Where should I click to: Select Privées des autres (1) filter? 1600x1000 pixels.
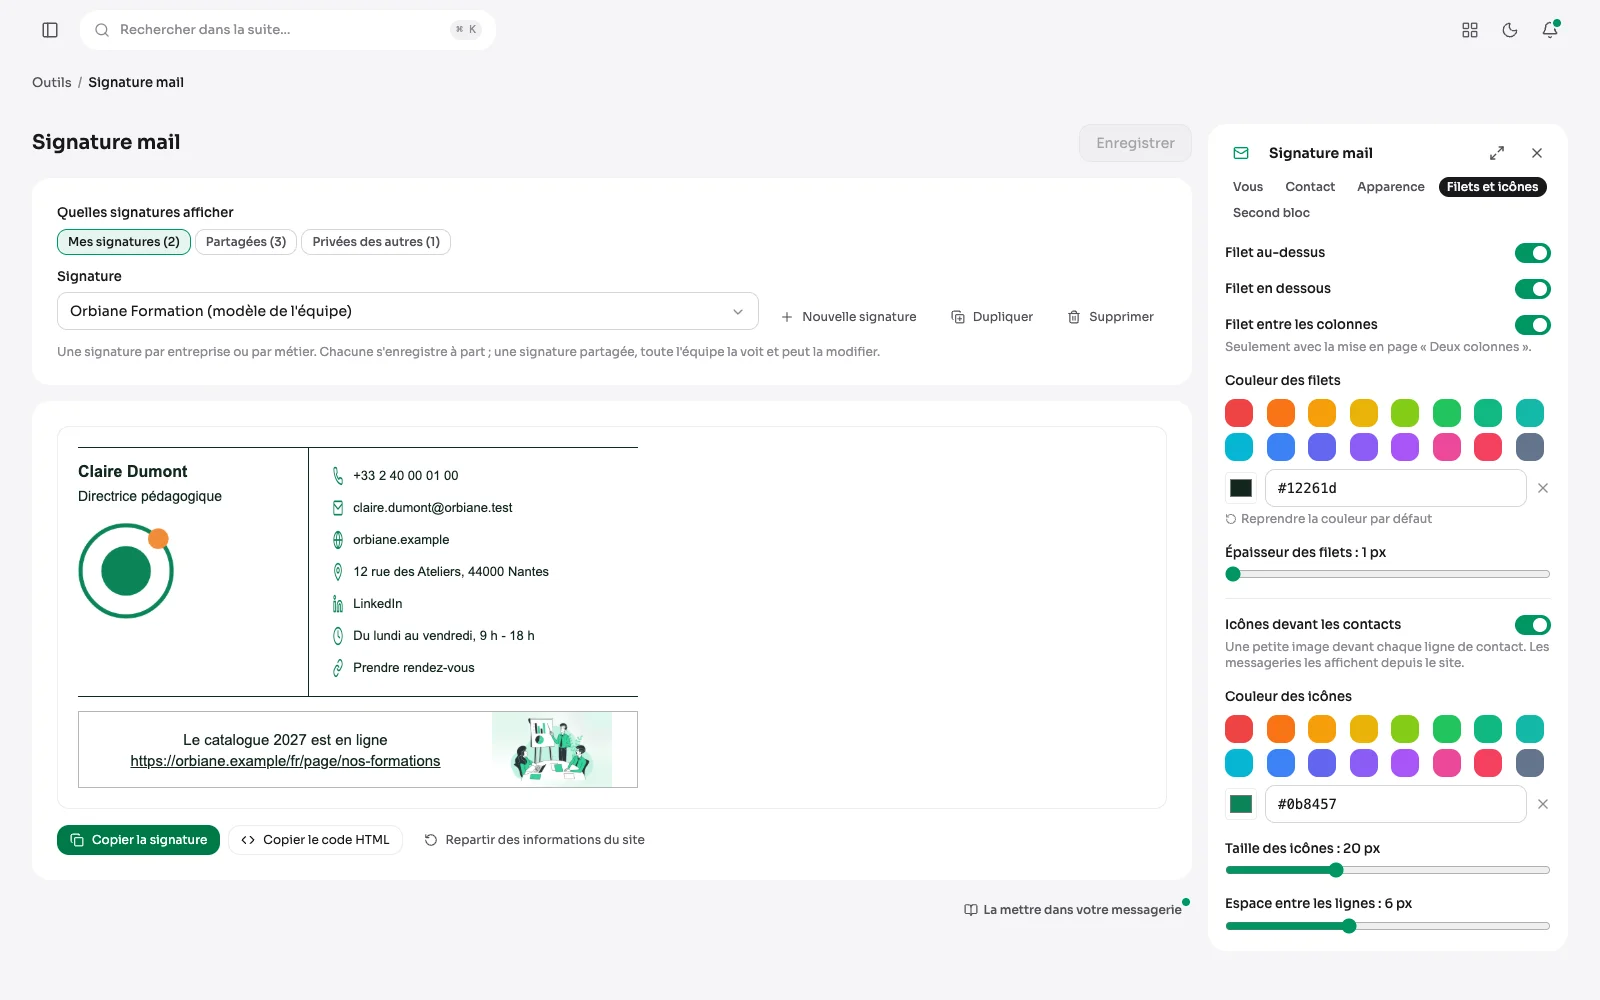376,242
